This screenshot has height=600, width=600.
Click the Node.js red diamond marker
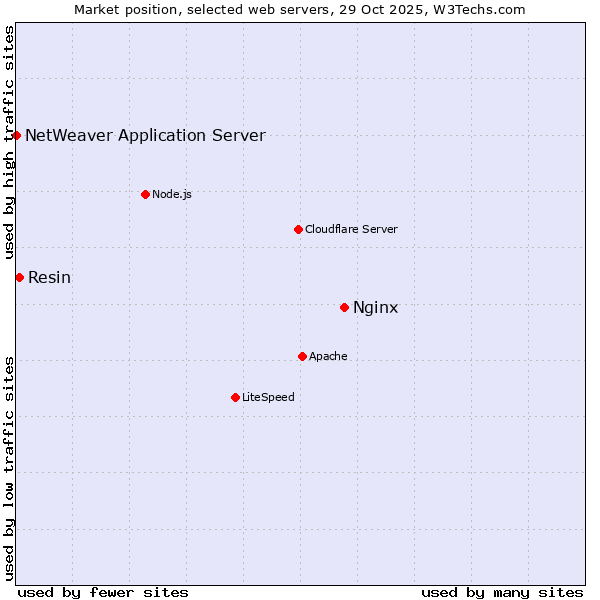[x=145, y=194]
